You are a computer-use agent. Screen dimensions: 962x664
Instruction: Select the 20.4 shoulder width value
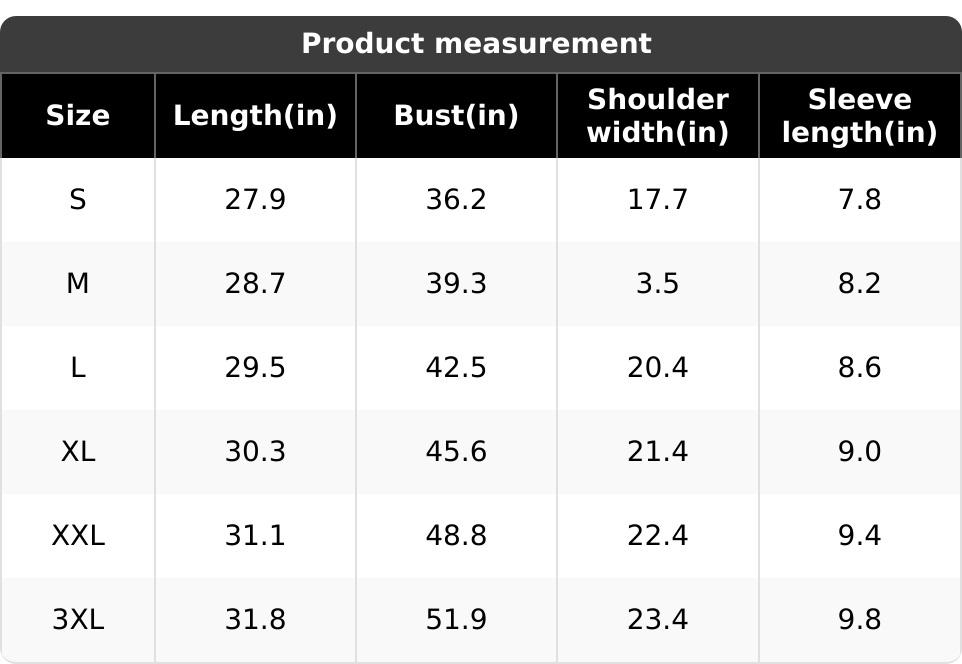(x=657, y=368)
